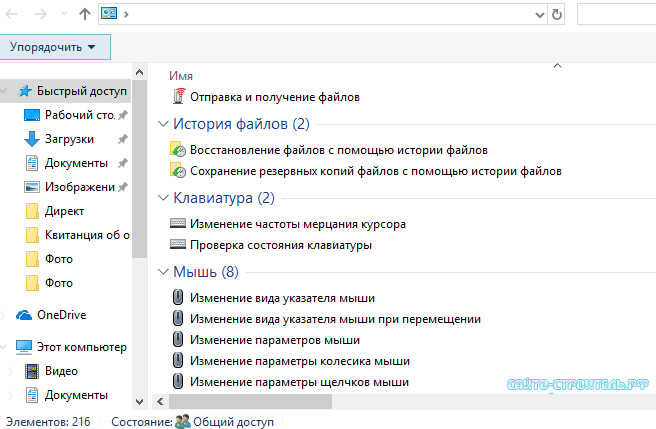Screen dimensions: 656x429
Task: Click the address bar path chevron
Action: click(x=126, y=15)
